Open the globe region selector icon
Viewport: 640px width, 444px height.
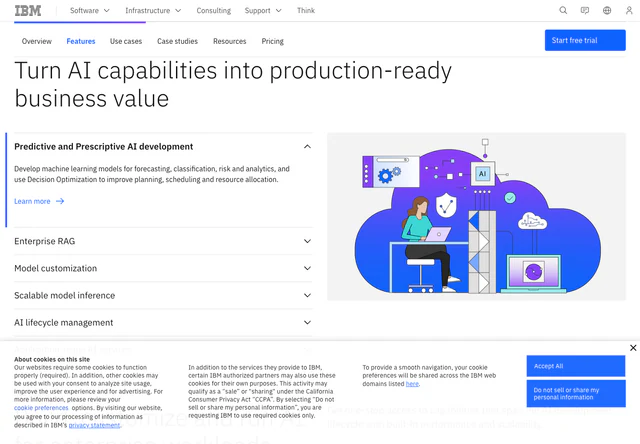607,11
